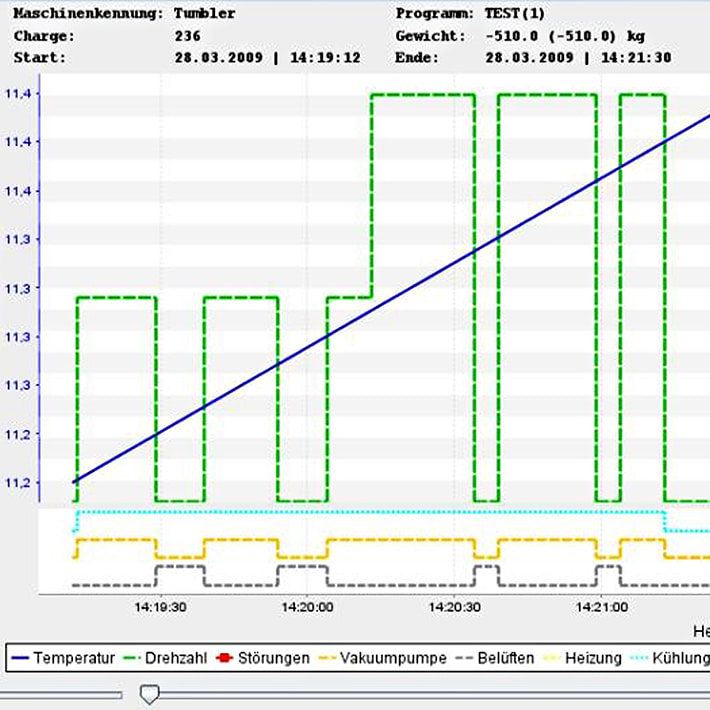Screen dimensions: 710x710
Task: Click the 14:21:00 time axis label
Action: (600, 607)
